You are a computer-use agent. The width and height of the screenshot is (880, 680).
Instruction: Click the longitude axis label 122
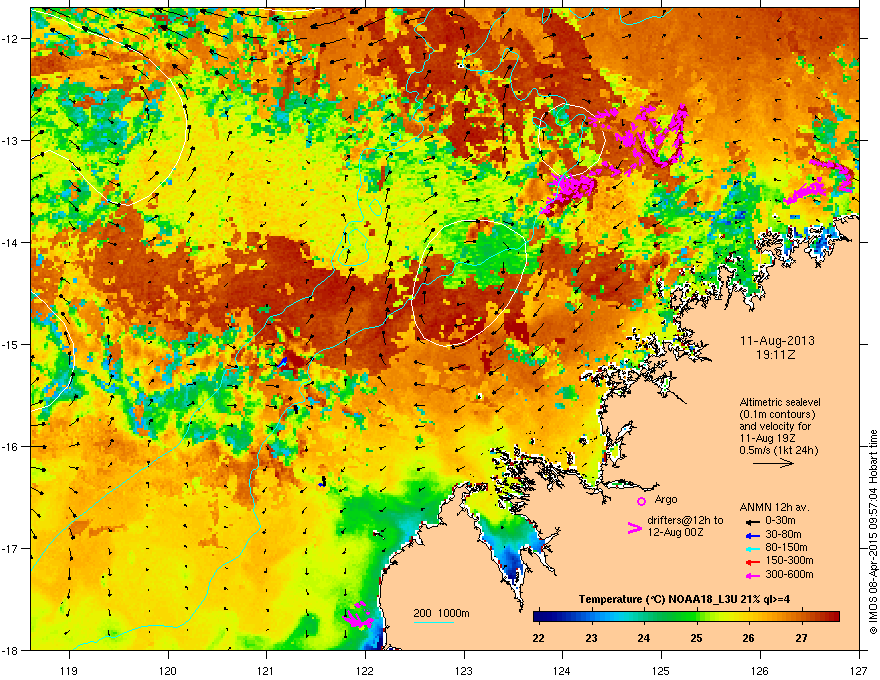[x=365, y=671]
